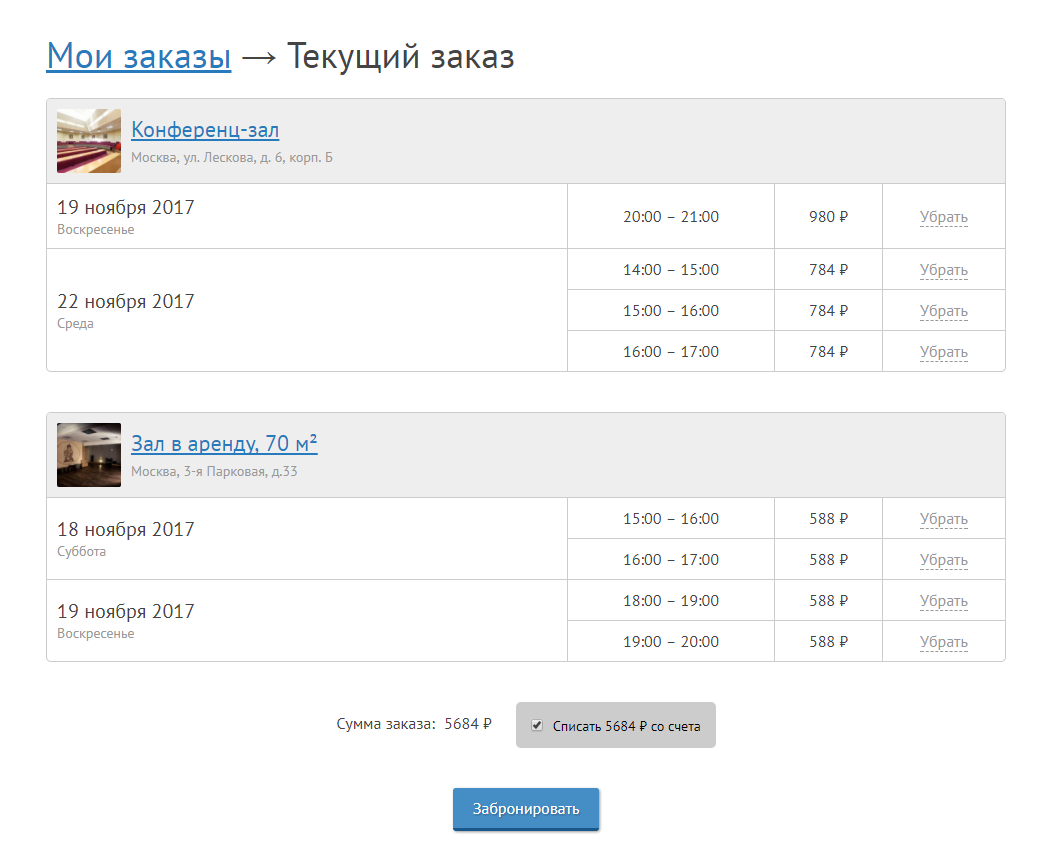1050x864 pixels.
Task: Remove the 19:00 – 20:00 slot for 588 ₽
Action: click(x=943, y=642)
